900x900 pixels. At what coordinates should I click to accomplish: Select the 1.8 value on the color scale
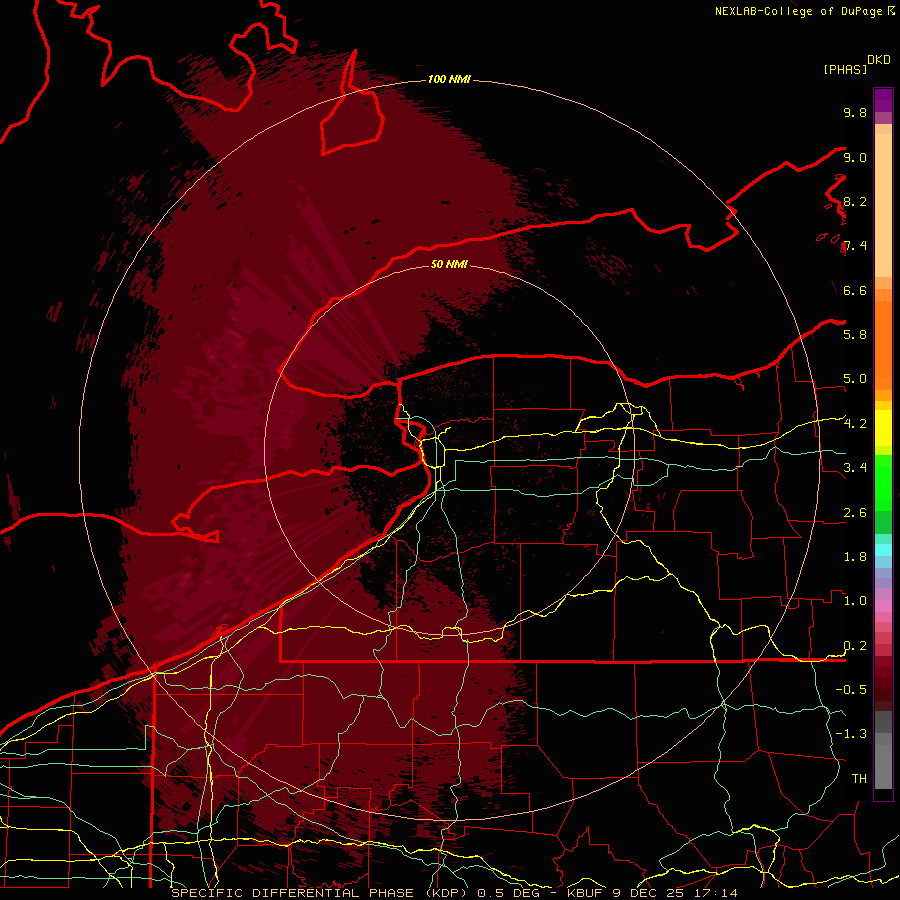(x=855, y=557)
